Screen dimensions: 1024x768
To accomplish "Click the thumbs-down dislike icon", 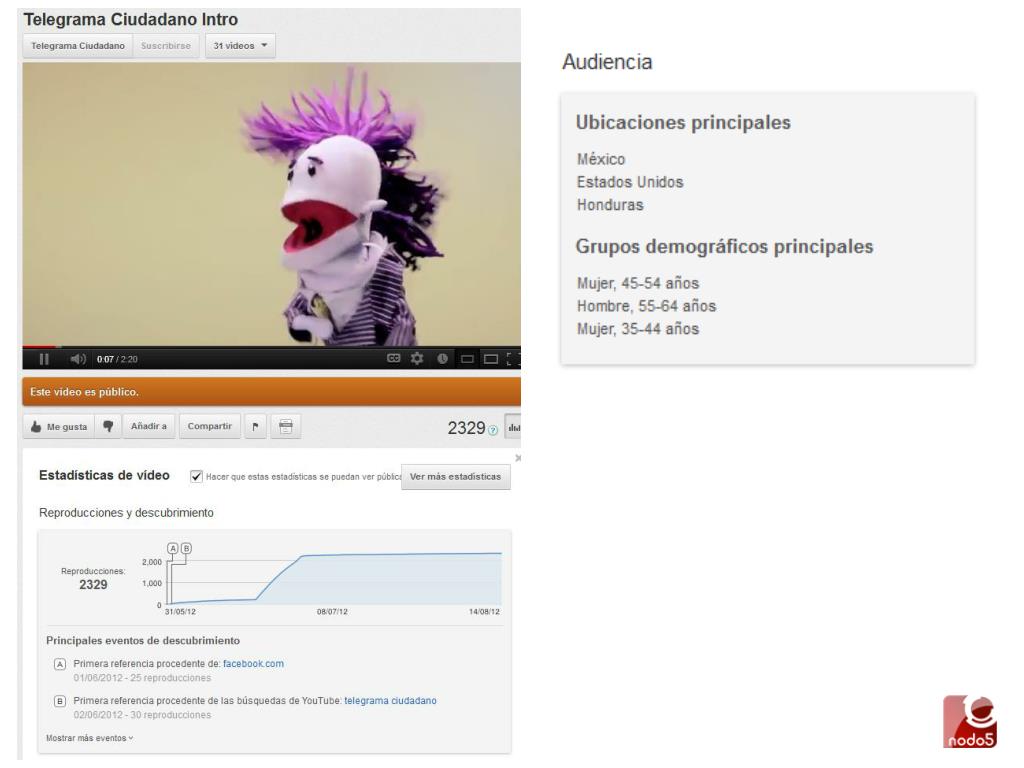I will (x=108, y=427).
